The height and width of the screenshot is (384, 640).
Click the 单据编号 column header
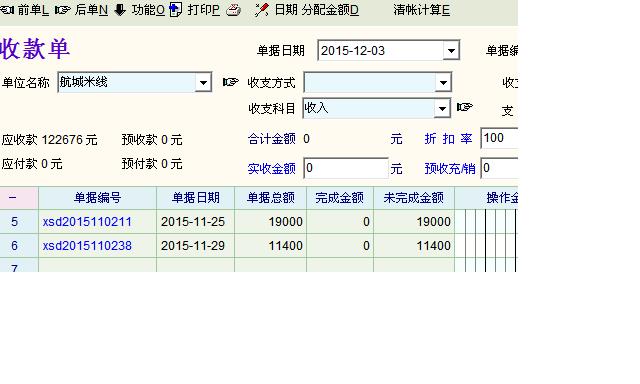(98, 198)
